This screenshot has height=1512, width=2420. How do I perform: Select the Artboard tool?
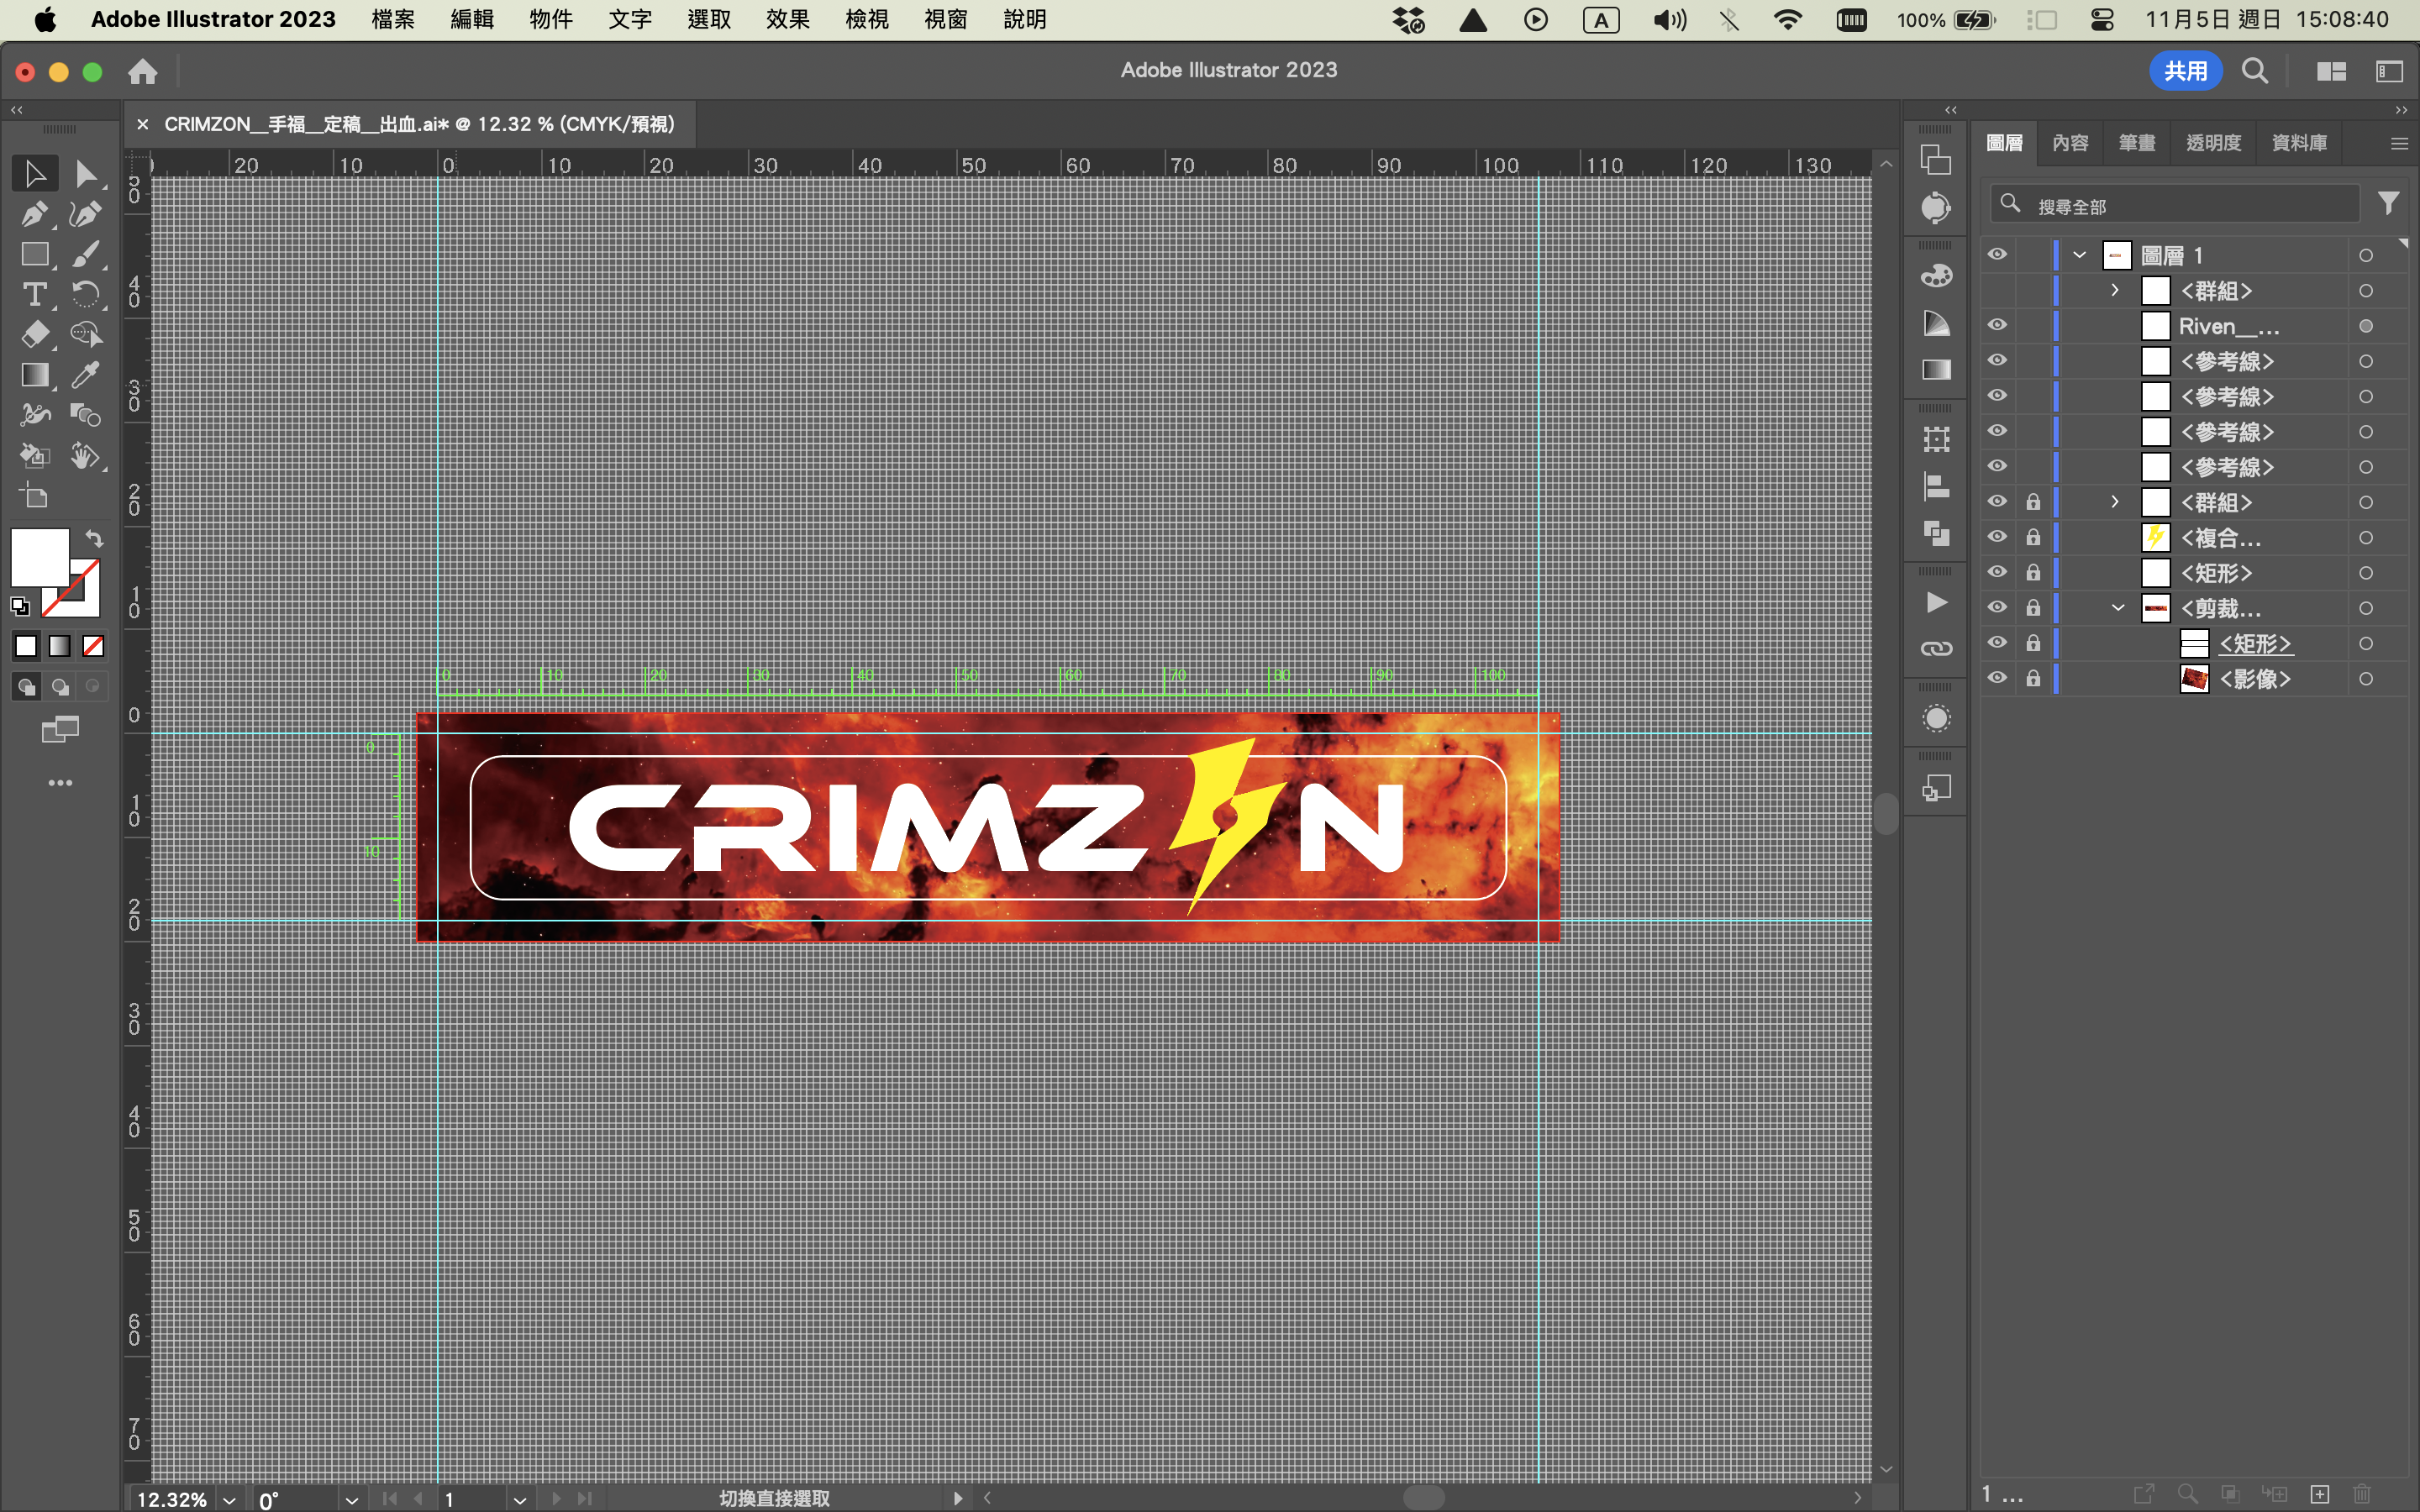[x=35, y=496]
